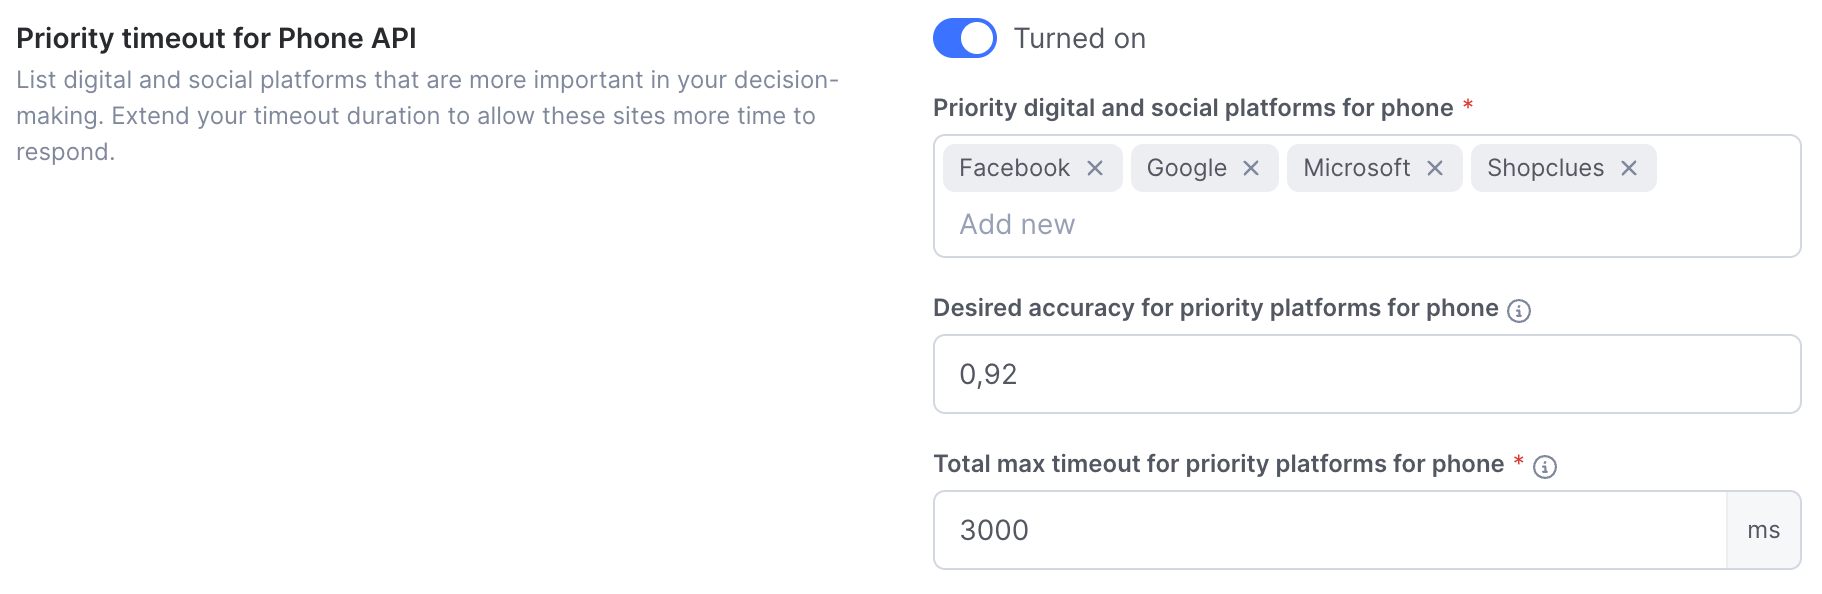Remove the Facebook platform tag
This screenshot has width=1822, height=594.
1095,168
